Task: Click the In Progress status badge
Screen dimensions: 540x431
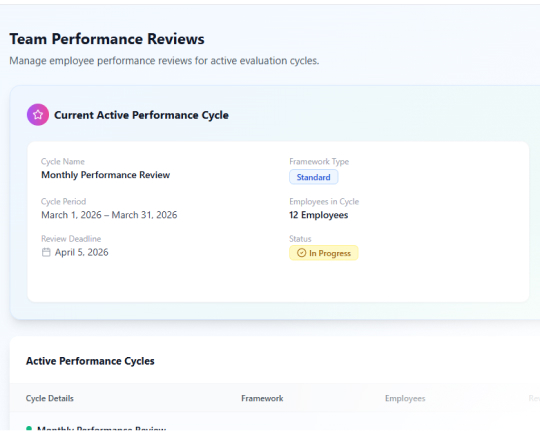Action: 323,253
